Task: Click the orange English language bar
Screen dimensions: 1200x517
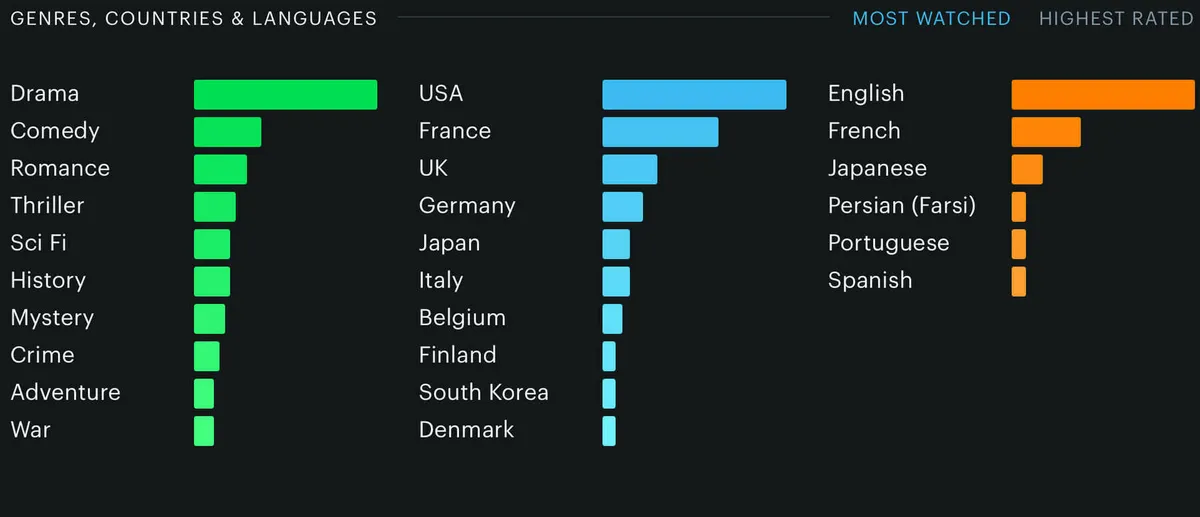Action: pyautogui.click(x=1103, y=94)
